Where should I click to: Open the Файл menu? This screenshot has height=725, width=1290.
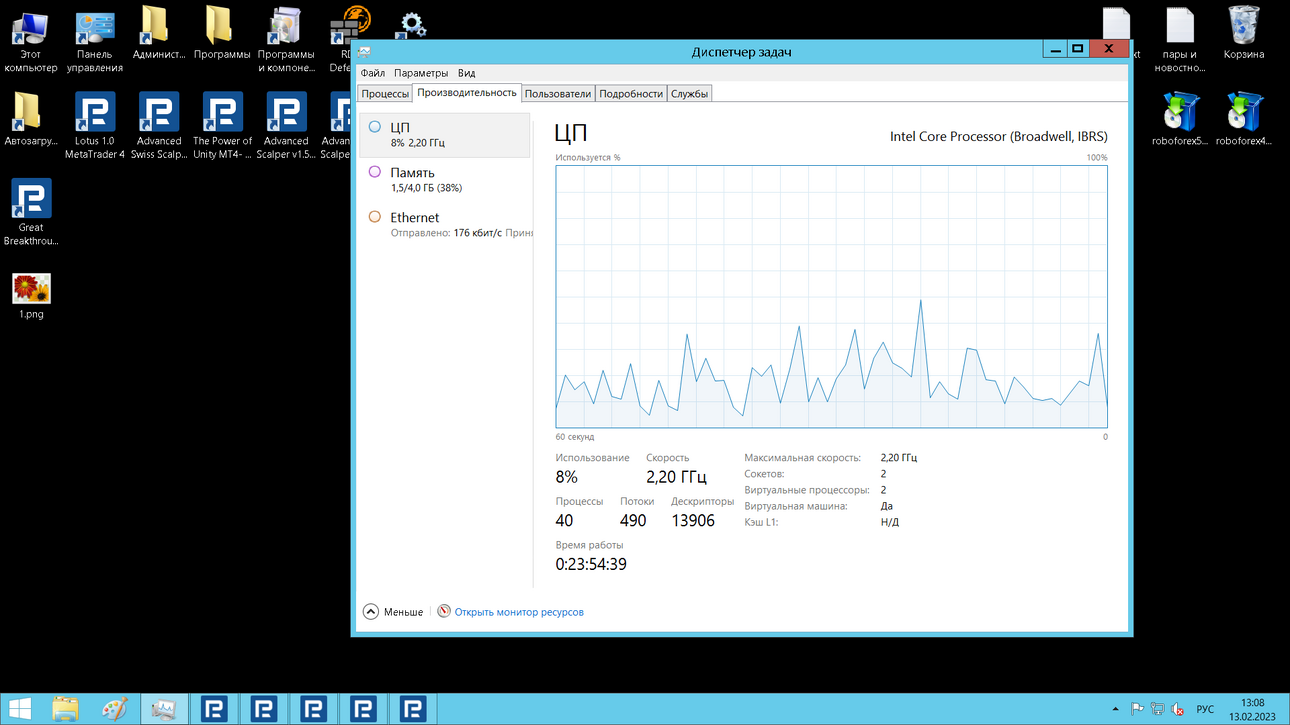pyautogui.click(x=373, y=73)
